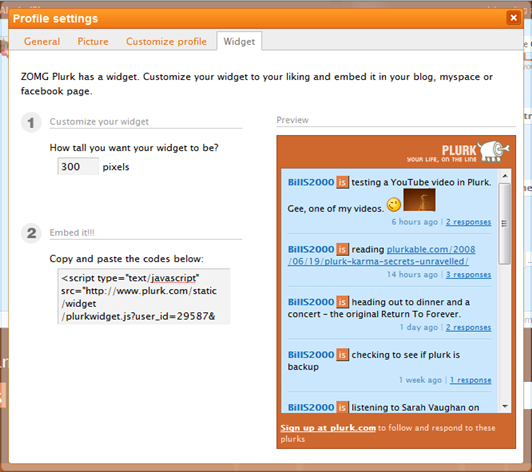The image size is (532, 472).
Task: Click the wink emoticon in first plurk
Action: click(394, 204)
